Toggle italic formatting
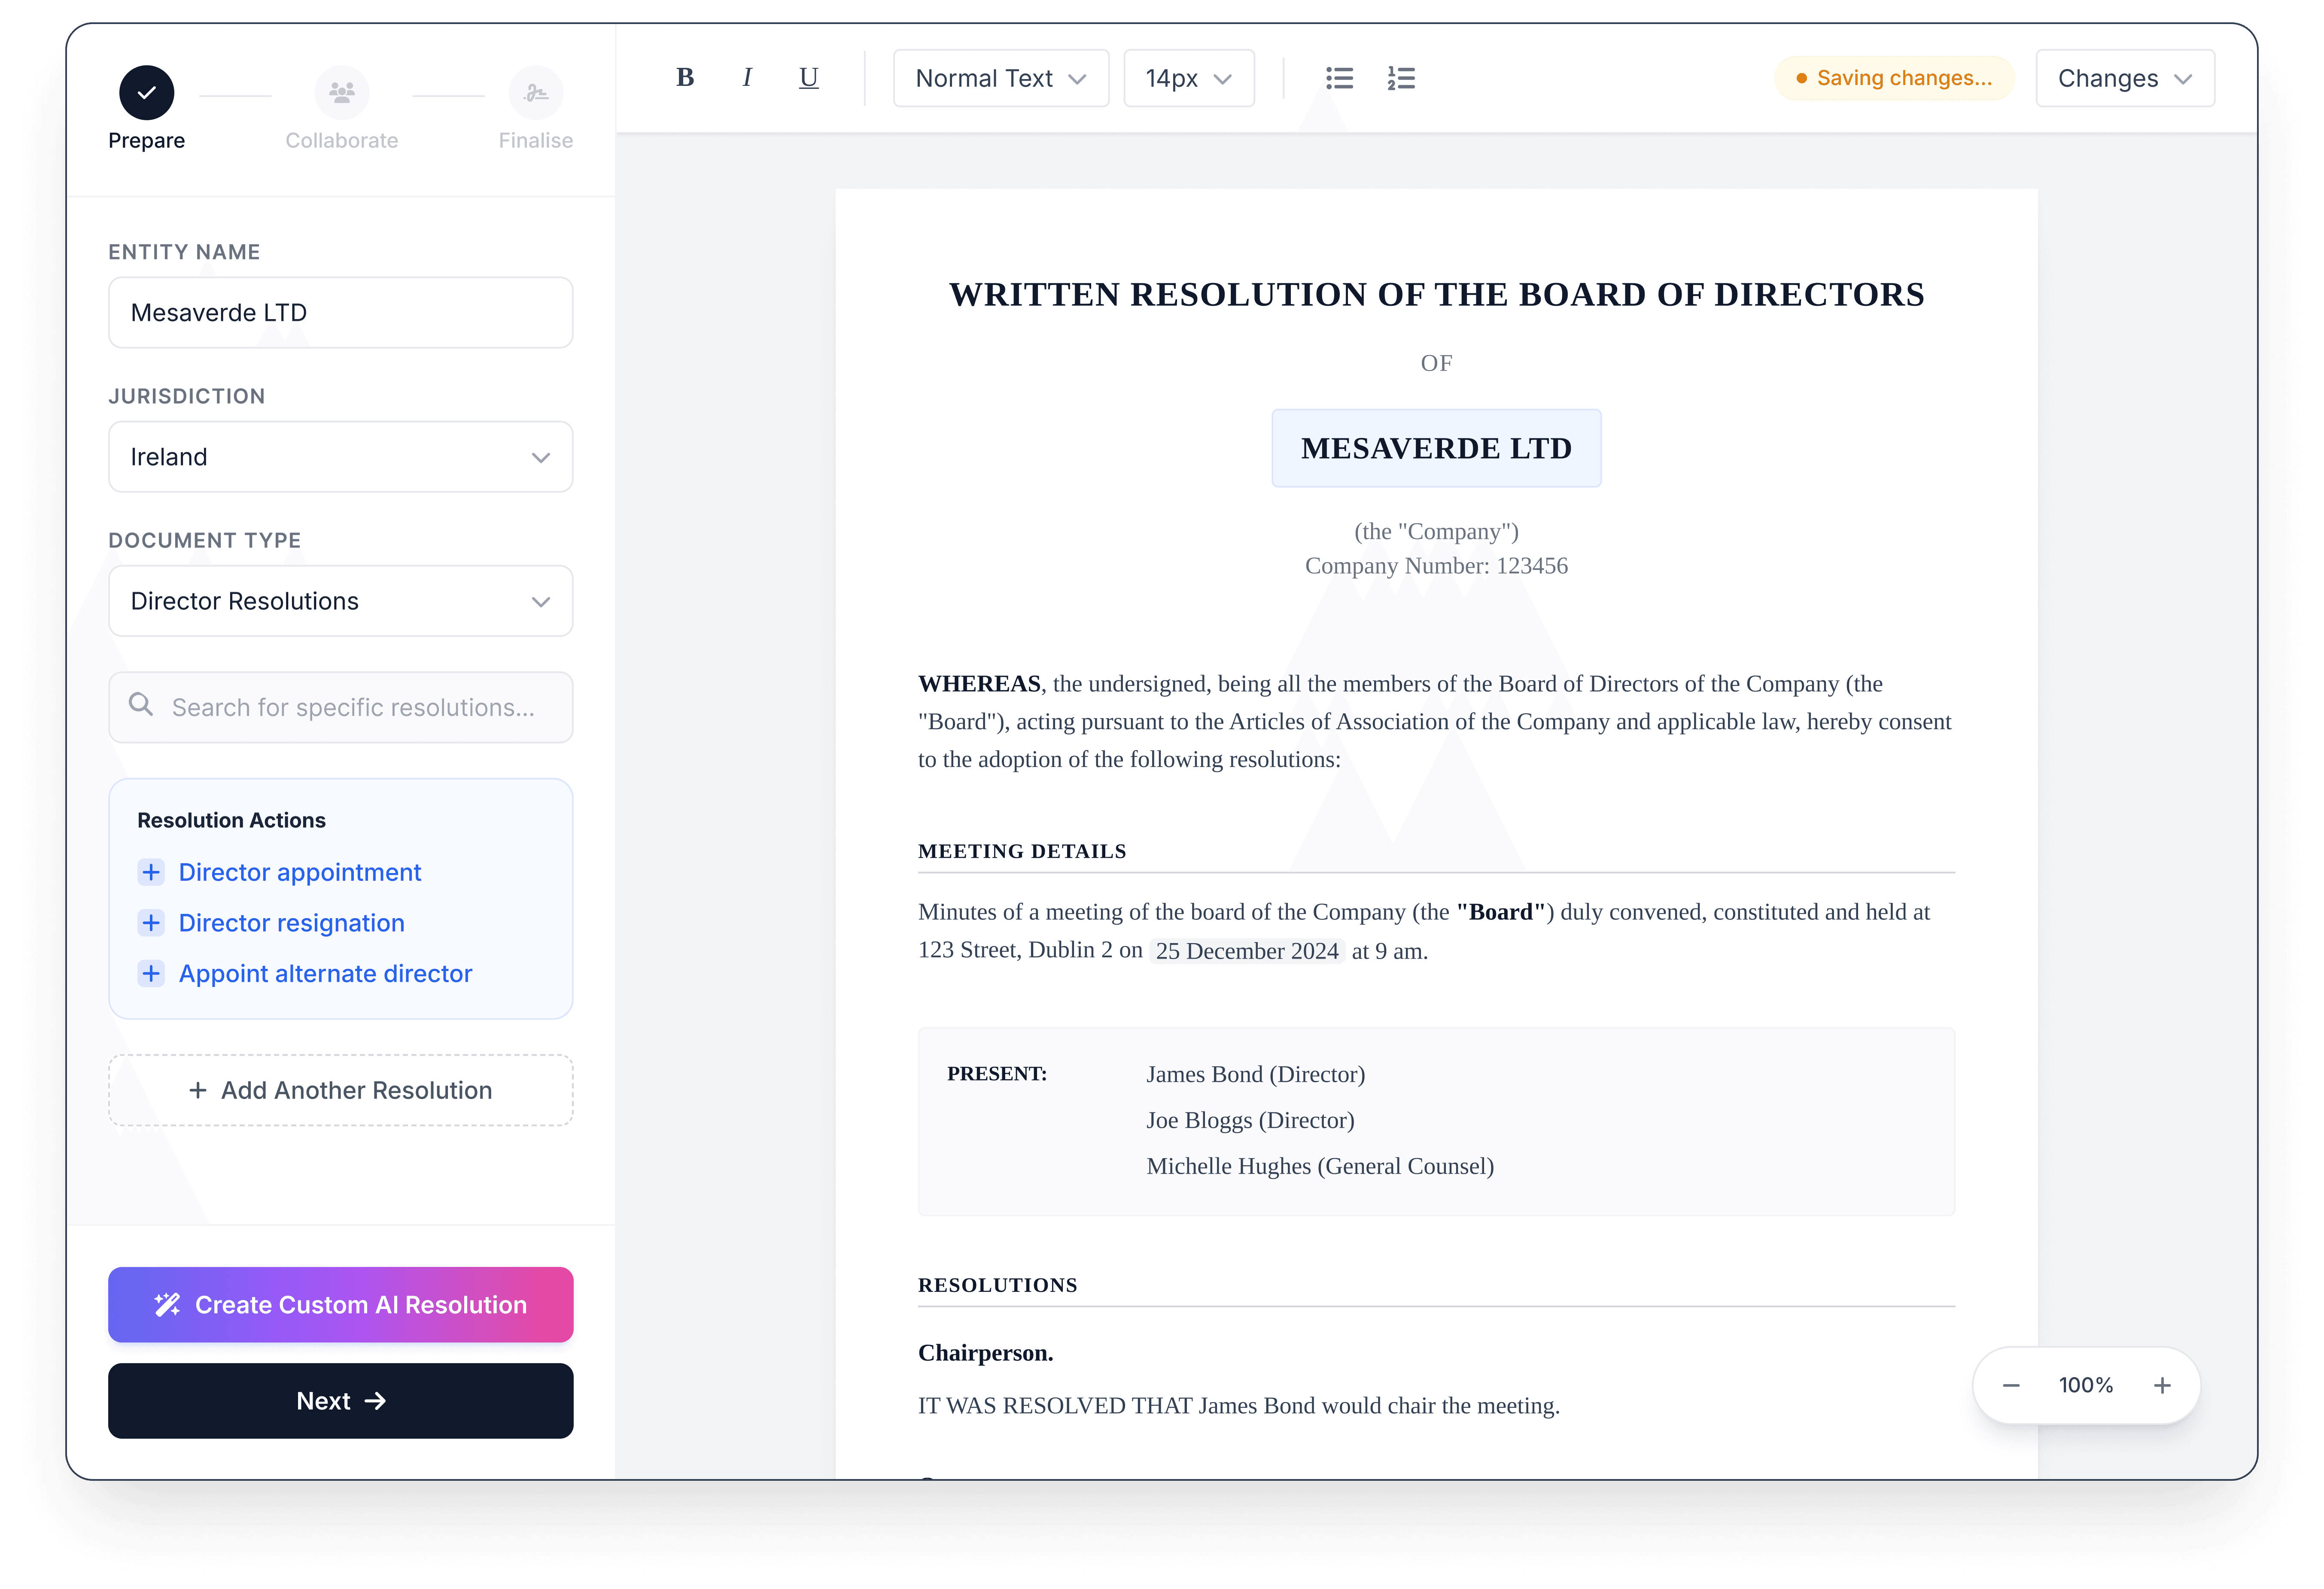This screenshot has width=2324, height=1589. [x=747, y=78]
